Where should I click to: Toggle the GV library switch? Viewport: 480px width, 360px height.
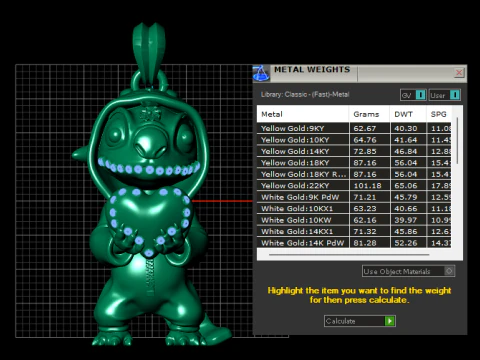tap(413, 95)
